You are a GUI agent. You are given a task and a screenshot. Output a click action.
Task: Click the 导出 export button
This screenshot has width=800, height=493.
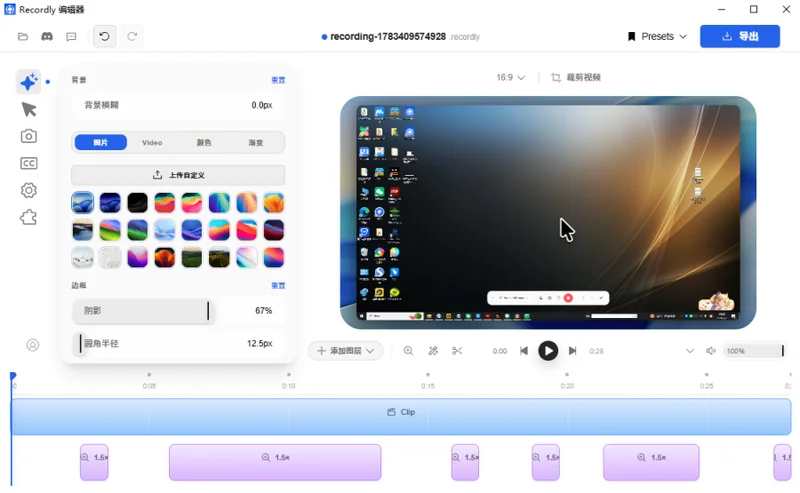[740, 37]
